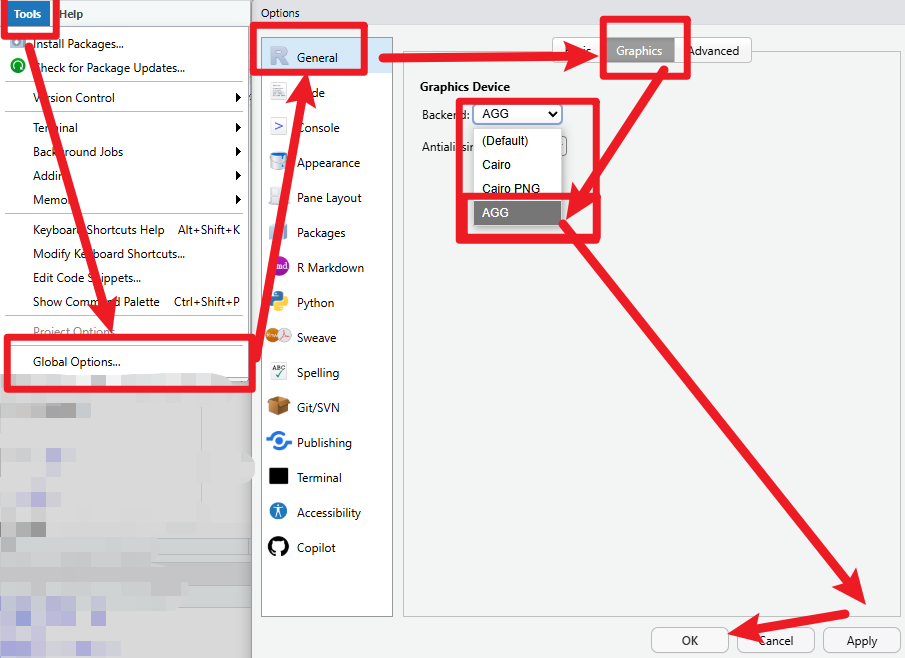Click the green package updates icon
905x658 pixels.
pyautogui.click(x=18, y=66)
